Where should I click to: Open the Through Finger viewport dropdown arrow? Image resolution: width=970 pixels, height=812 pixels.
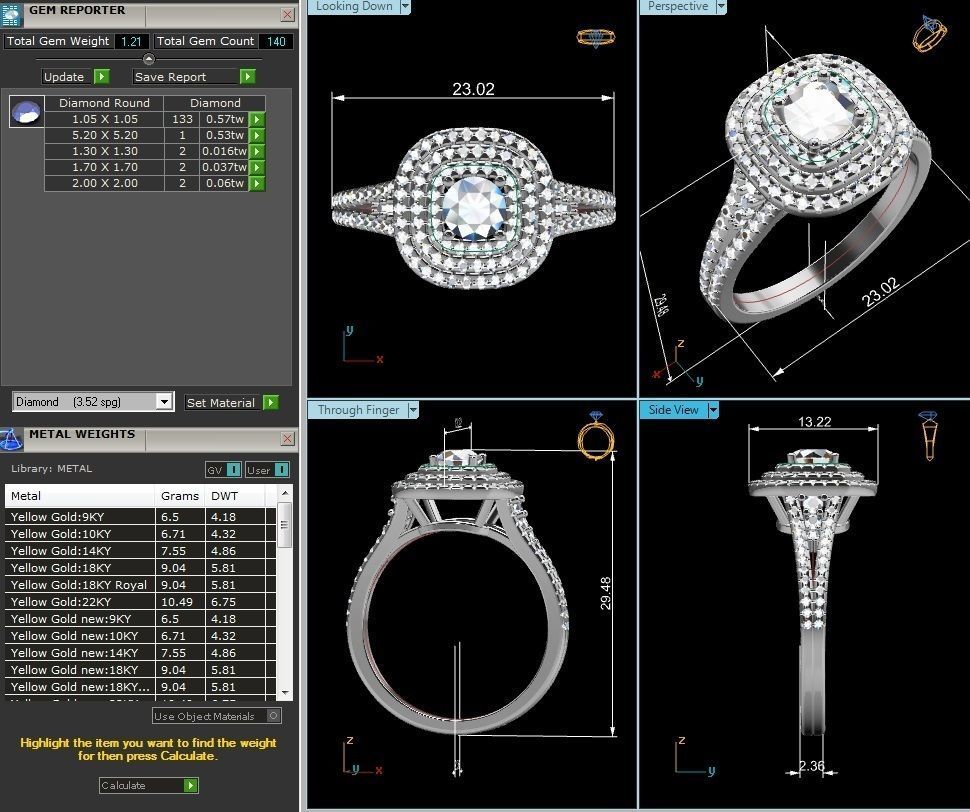tap(413, 410)
